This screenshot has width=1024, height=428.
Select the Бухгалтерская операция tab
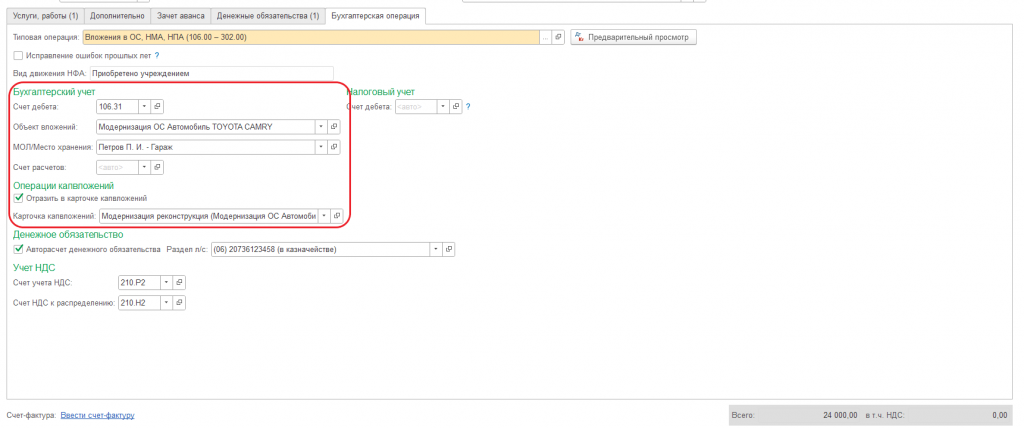tap(376, 16)
